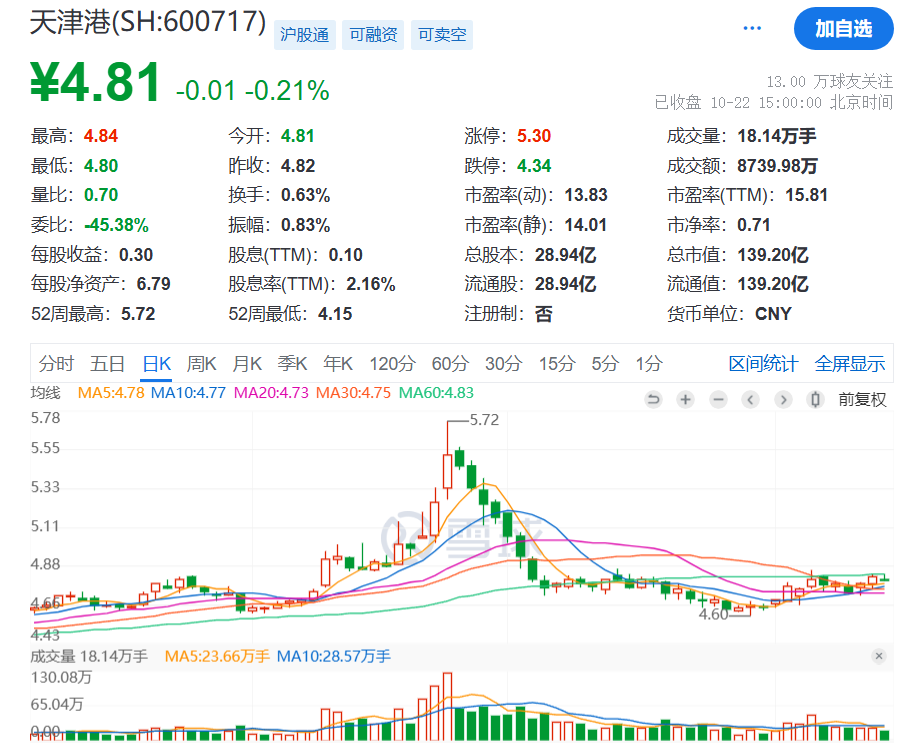This screenshot has height=743, width=902.
Task: Select the 周K chart tab
Action: click(201, 363)
